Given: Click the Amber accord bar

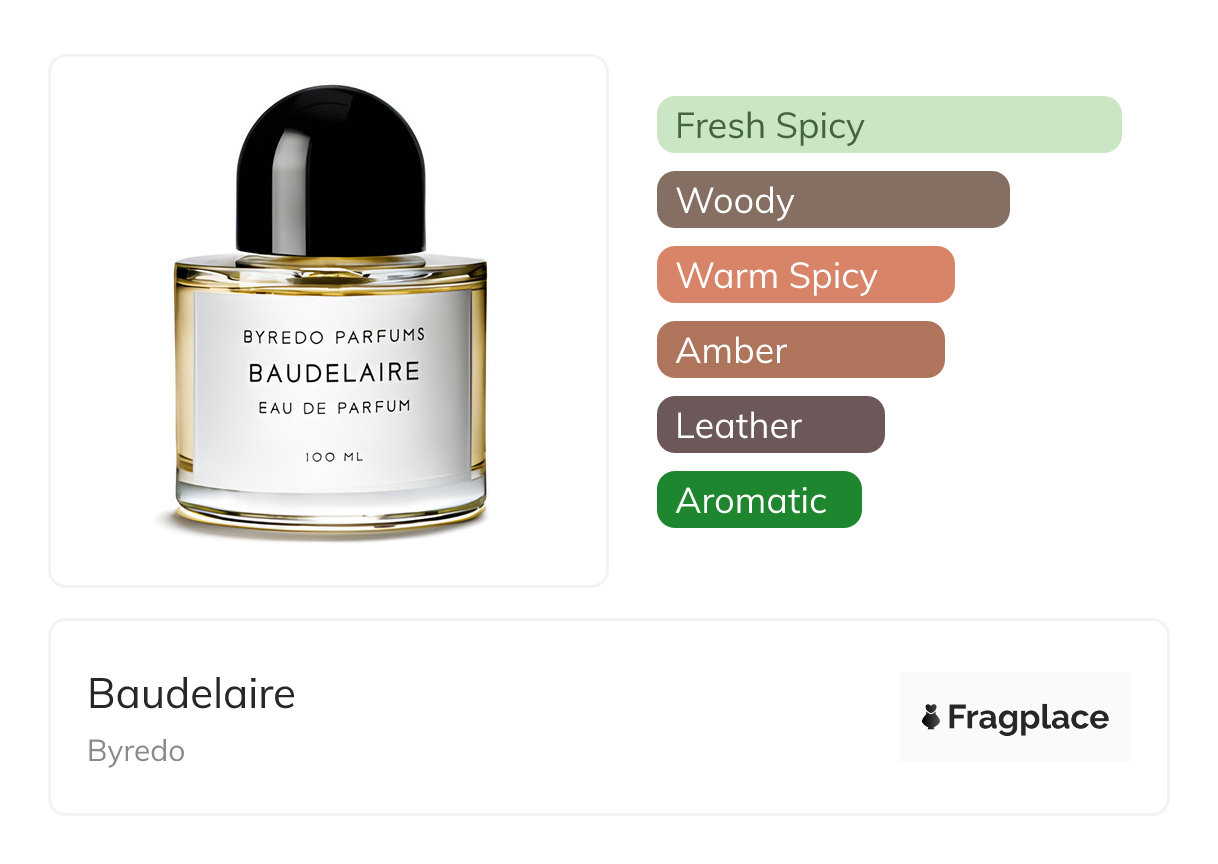Looking at the screenshot, I should point(801,350).
